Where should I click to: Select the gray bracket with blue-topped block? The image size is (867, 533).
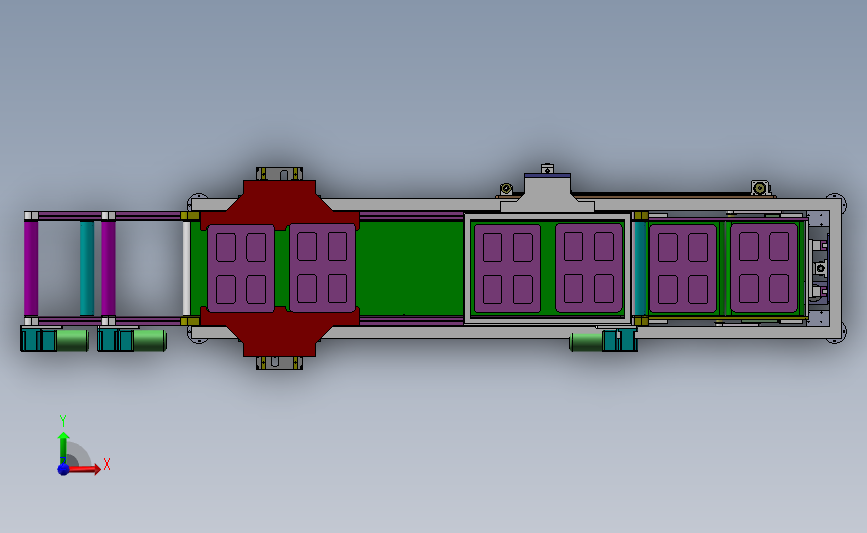(547, 193)
